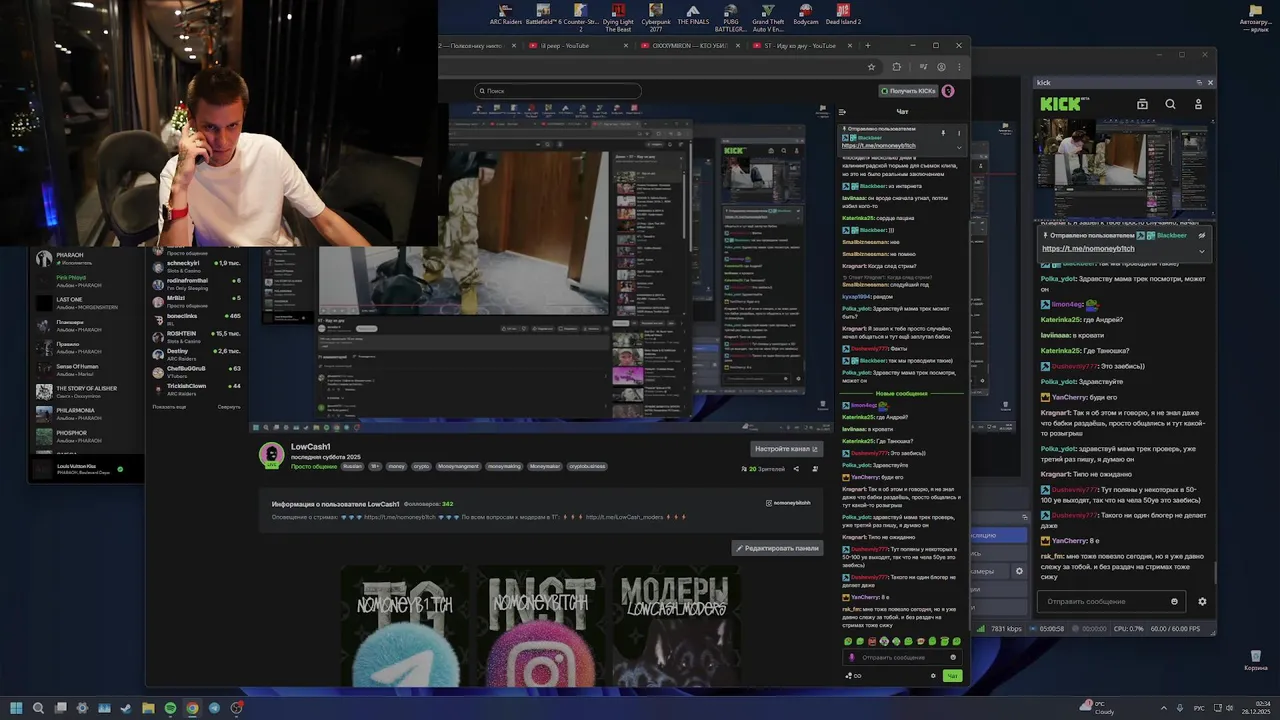This screenshot has width=1280, height=720.
Task: Click crypto tag under LowCash1
Action: tap(421, 466)
